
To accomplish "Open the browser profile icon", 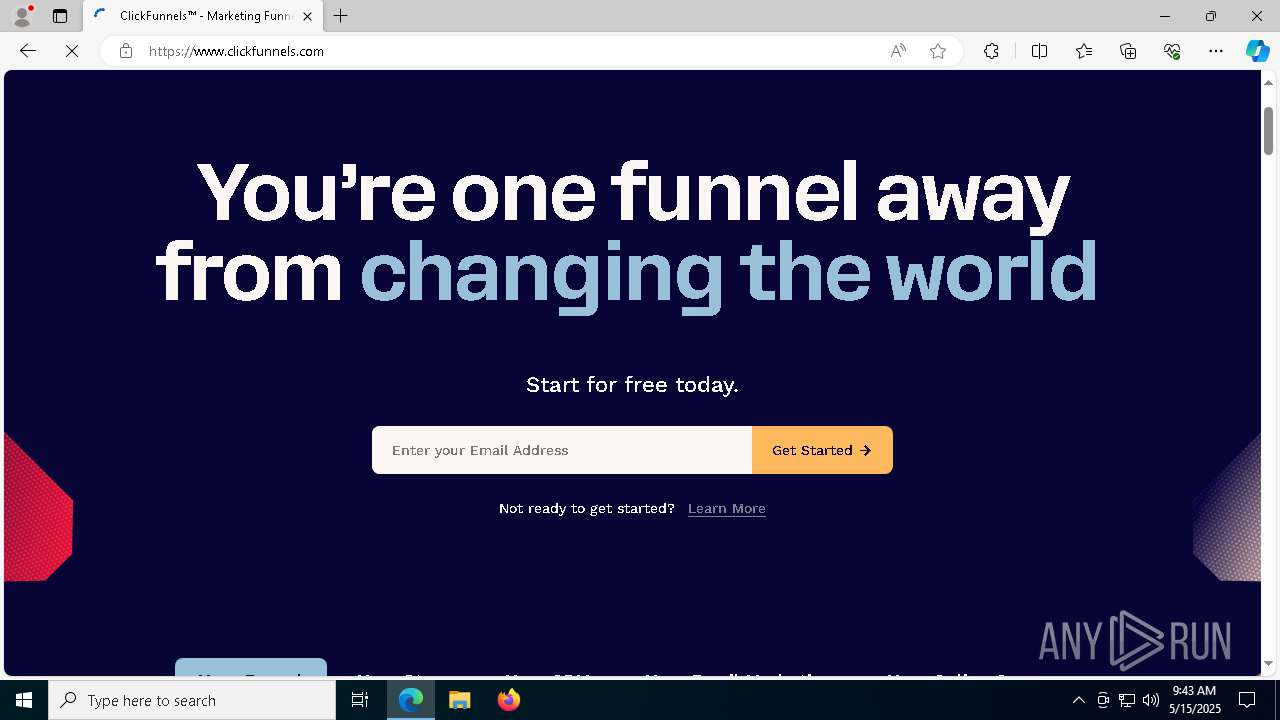I will point(22,16).
